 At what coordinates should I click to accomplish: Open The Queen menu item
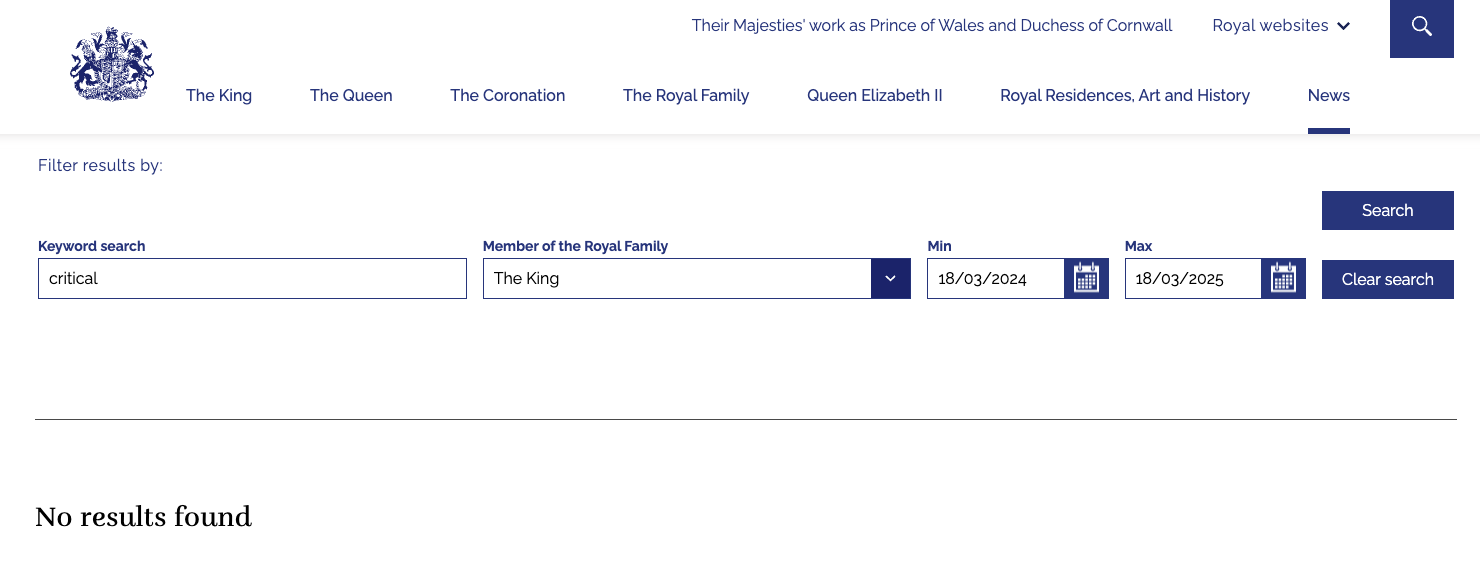click(x=351, y=95)
